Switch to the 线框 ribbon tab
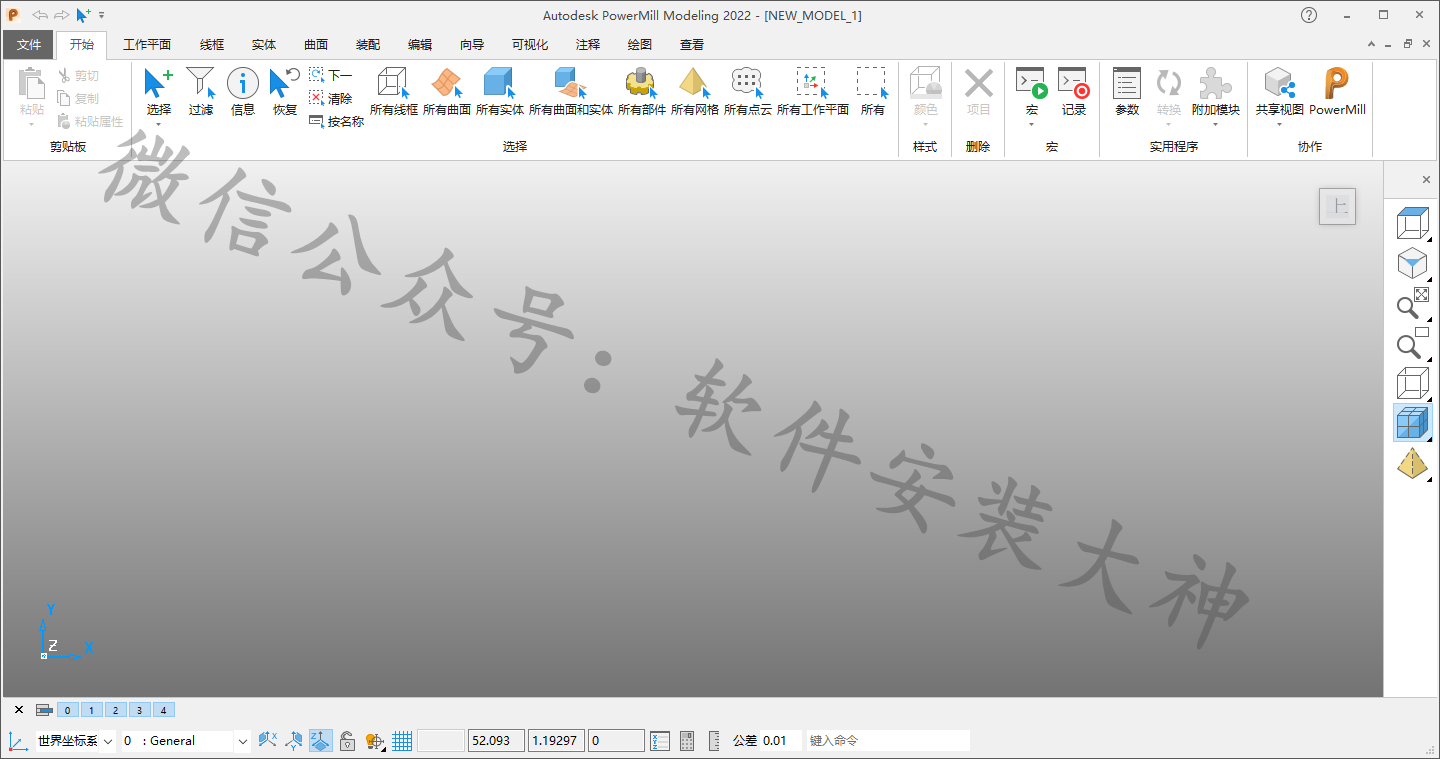The height and width of the screenshot is (759, 1440). tap(212, 44)
